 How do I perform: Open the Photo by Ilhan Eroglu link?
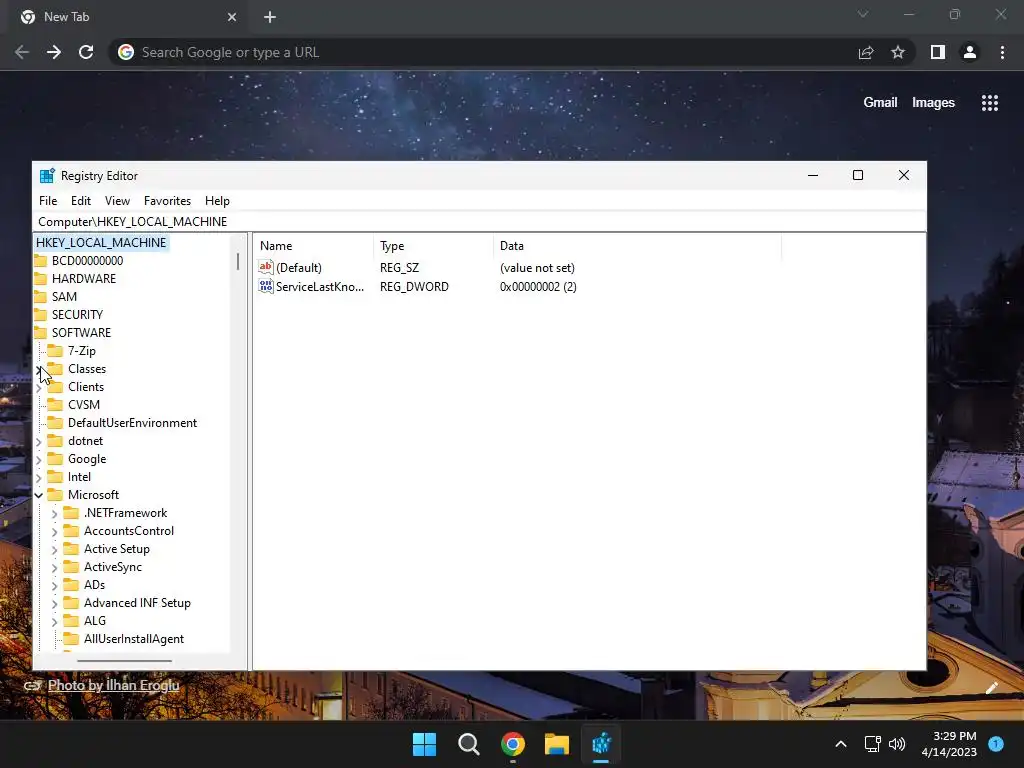pos(113,685)
